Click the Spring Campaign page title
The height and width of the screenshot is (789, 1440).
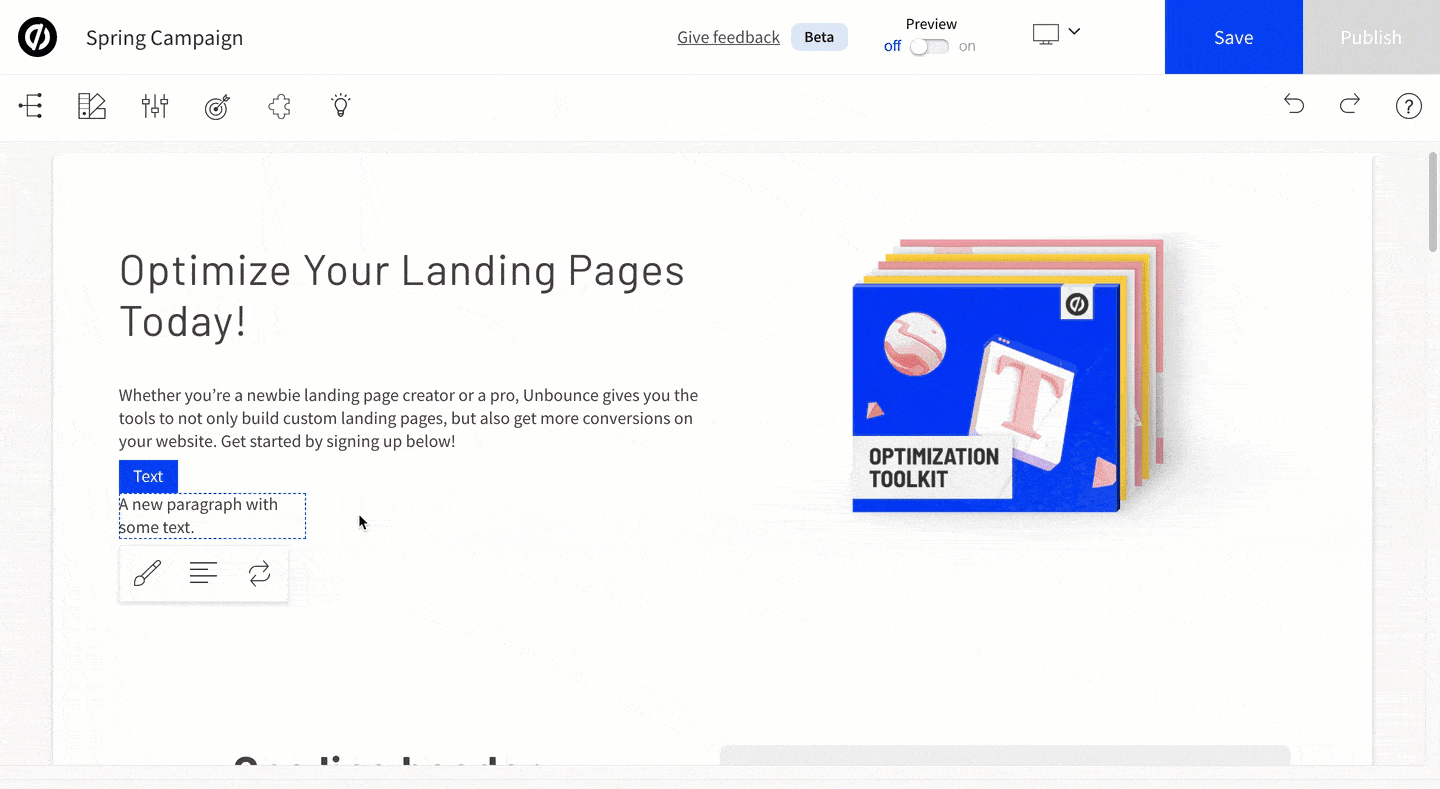point(164,38)
